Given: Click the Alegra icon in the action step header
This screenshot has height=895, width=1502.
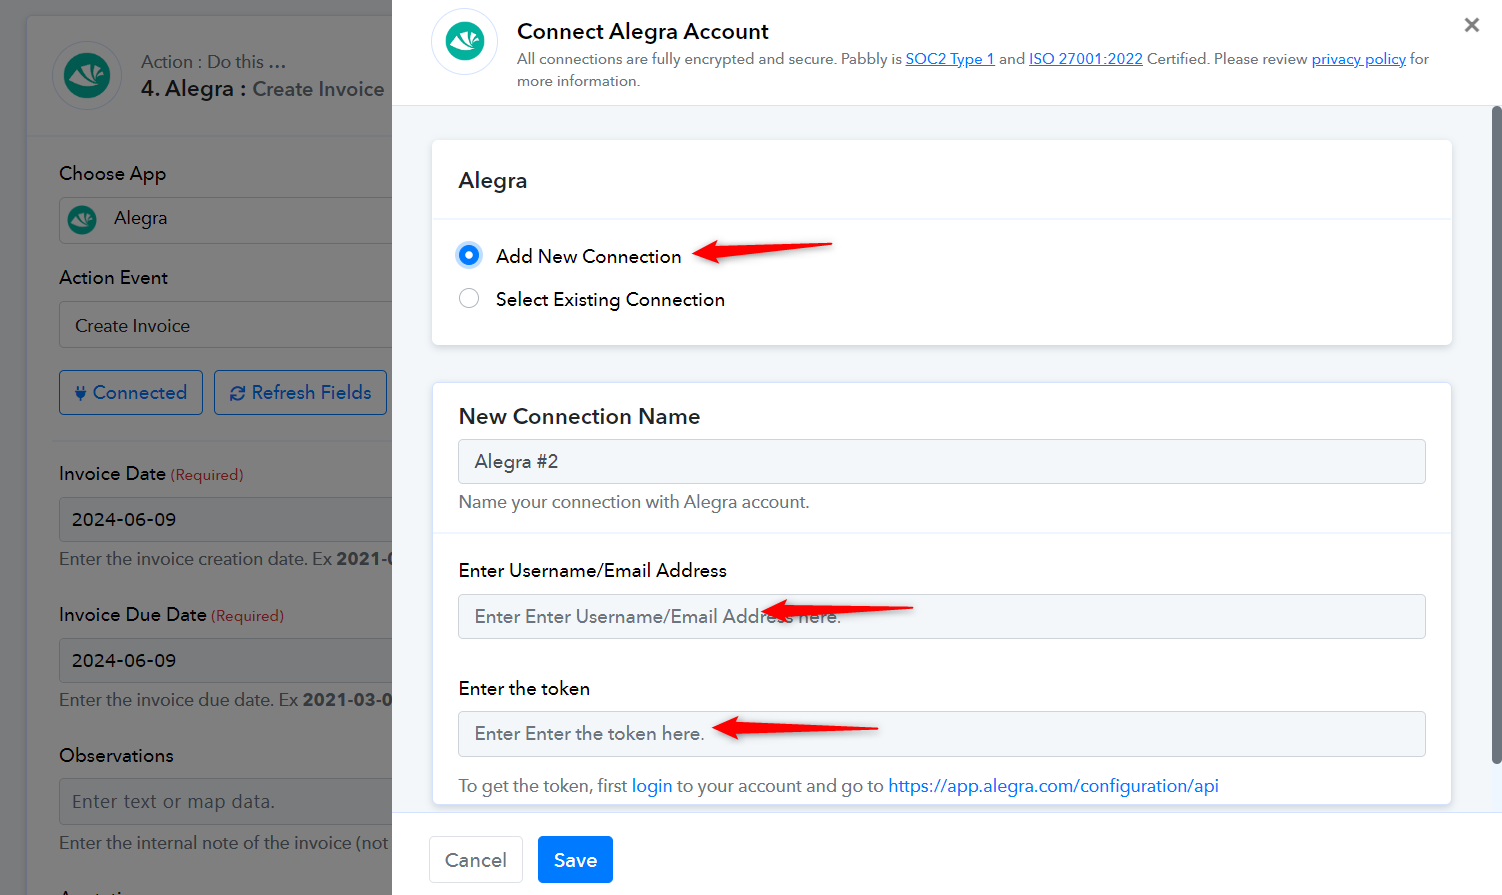Looking at the screenshot, I should (87, 75).
